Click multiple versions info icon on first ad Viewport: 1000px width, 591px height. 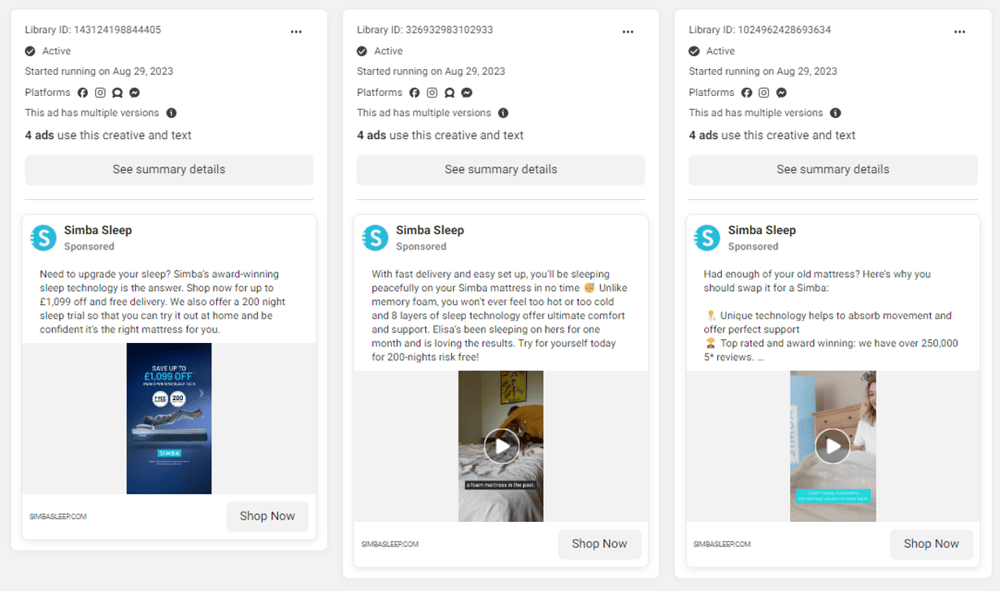[172, 113]
